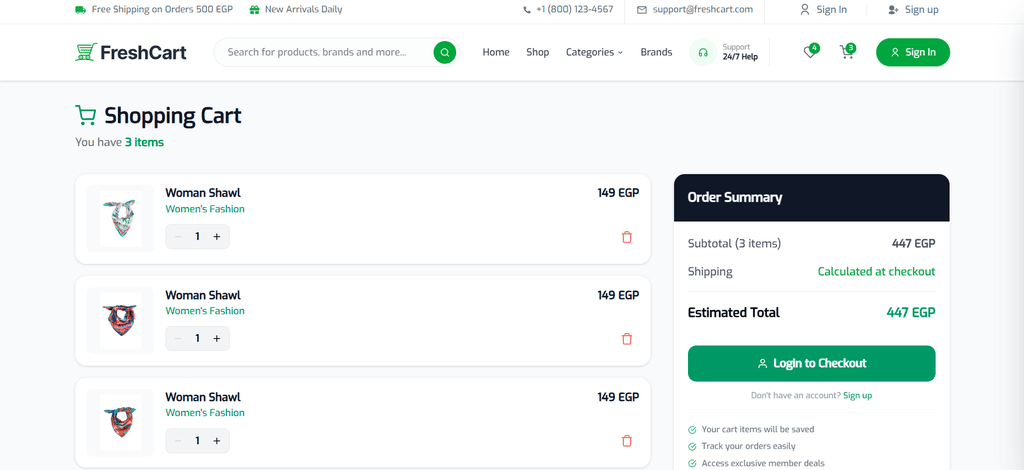Open the Home navigation link
The image size is (1024, 470).
point(496,52)
